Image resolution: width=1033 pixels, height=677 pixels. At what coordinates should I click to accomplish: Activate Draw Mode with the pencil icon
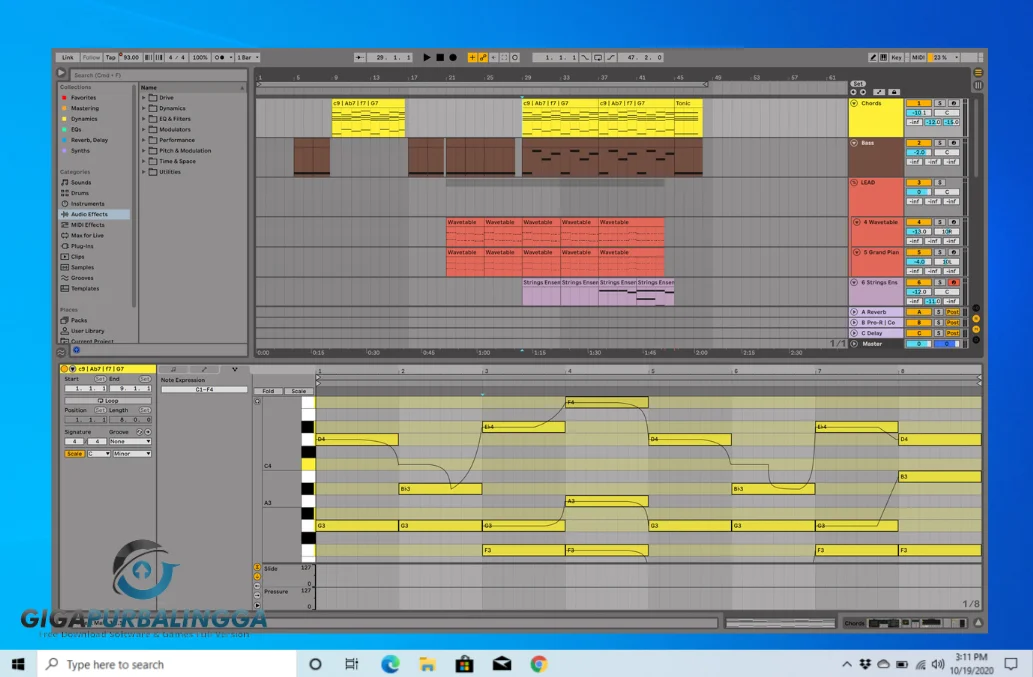(873, 57)
